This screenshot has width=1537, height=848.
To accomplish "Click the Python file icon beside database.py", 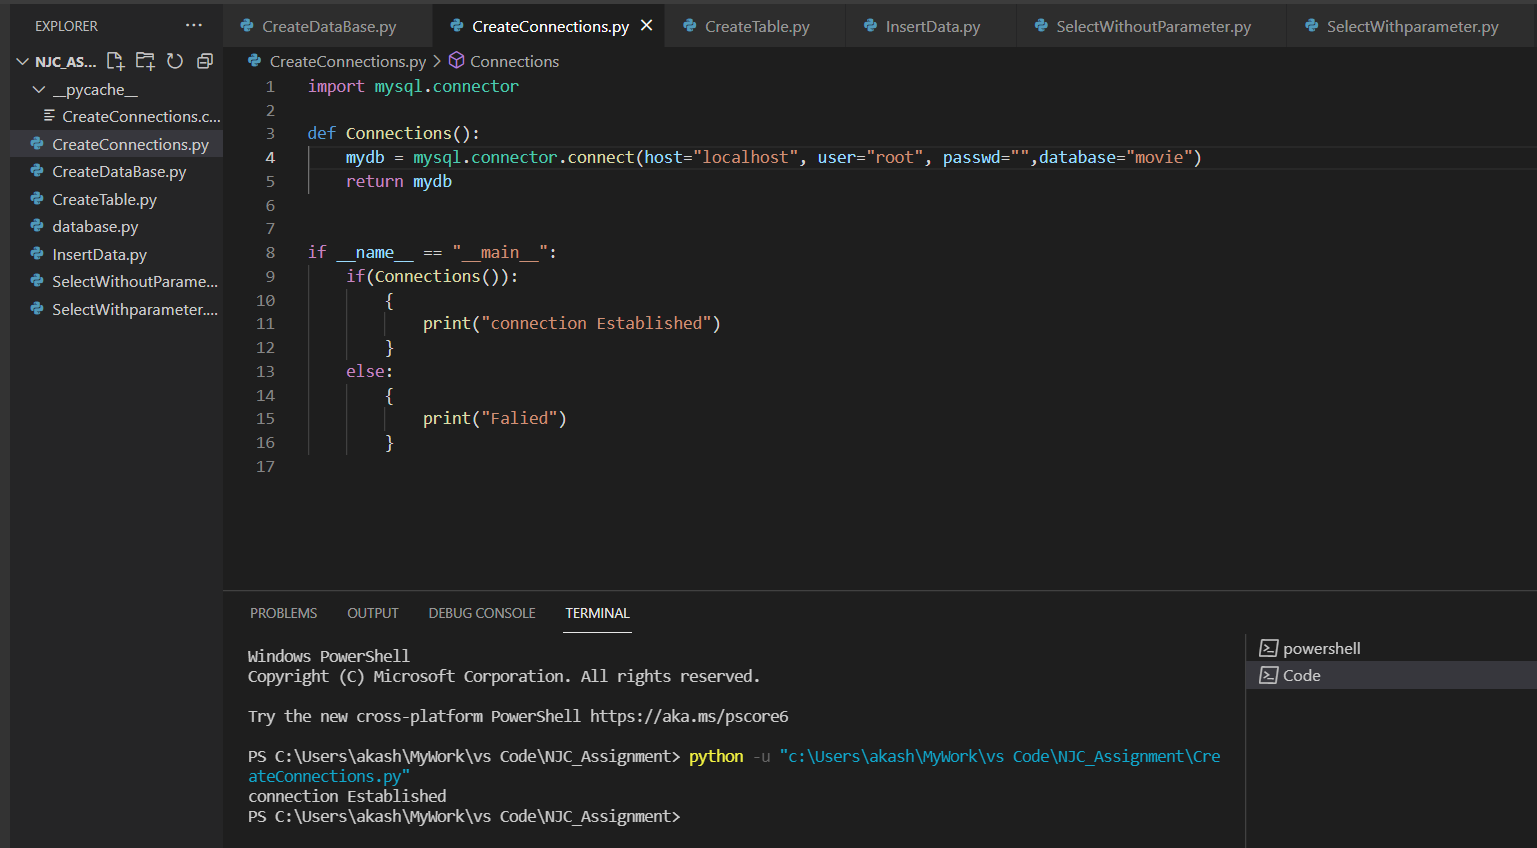I will point(37,226).
